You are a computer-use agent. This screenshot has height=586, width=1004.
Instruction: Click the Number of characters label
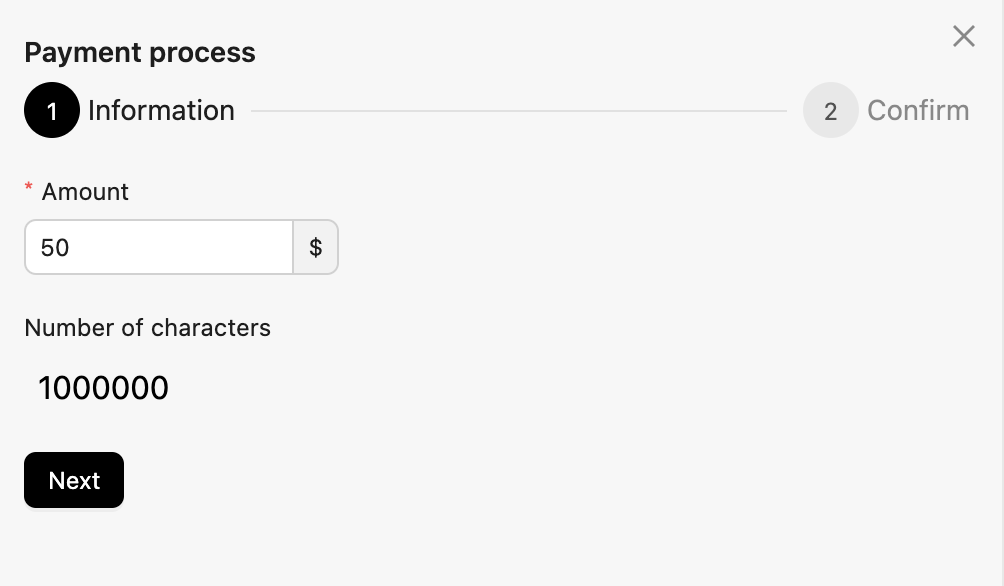(x=147, y=327)
